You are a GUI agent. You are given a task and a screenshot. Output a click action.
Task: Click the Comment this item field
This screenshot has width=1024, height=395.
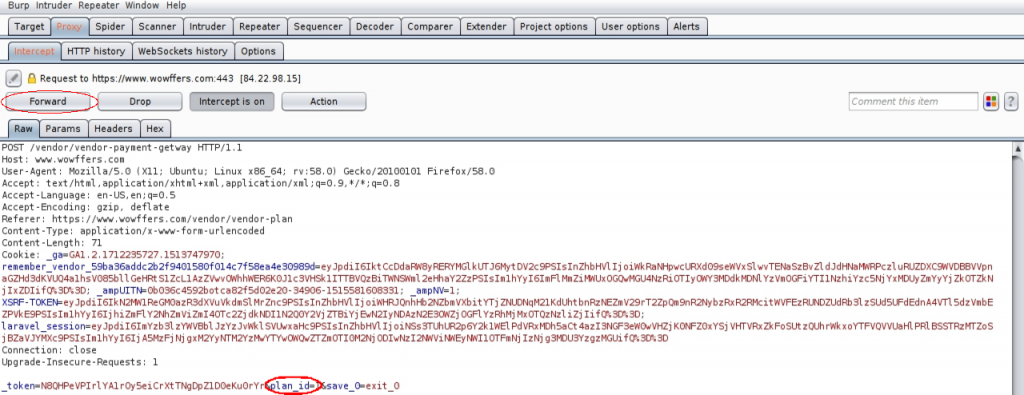[914, 101]
